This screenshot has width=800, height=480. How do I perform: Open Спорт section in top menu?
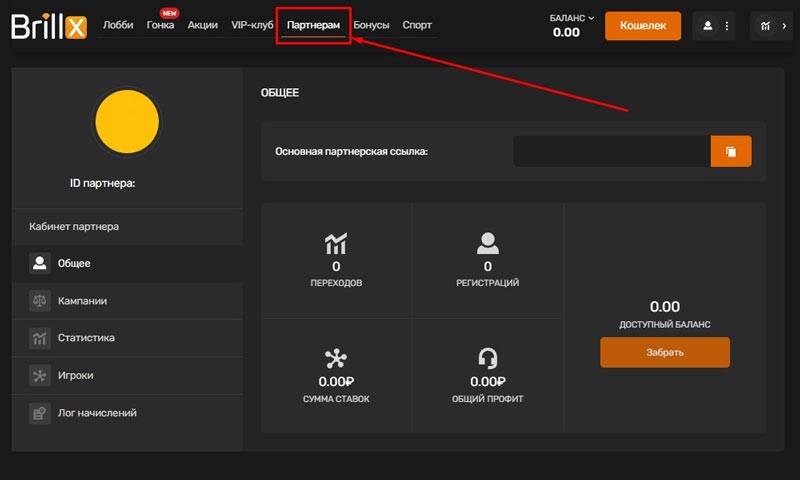pos(417,25)
